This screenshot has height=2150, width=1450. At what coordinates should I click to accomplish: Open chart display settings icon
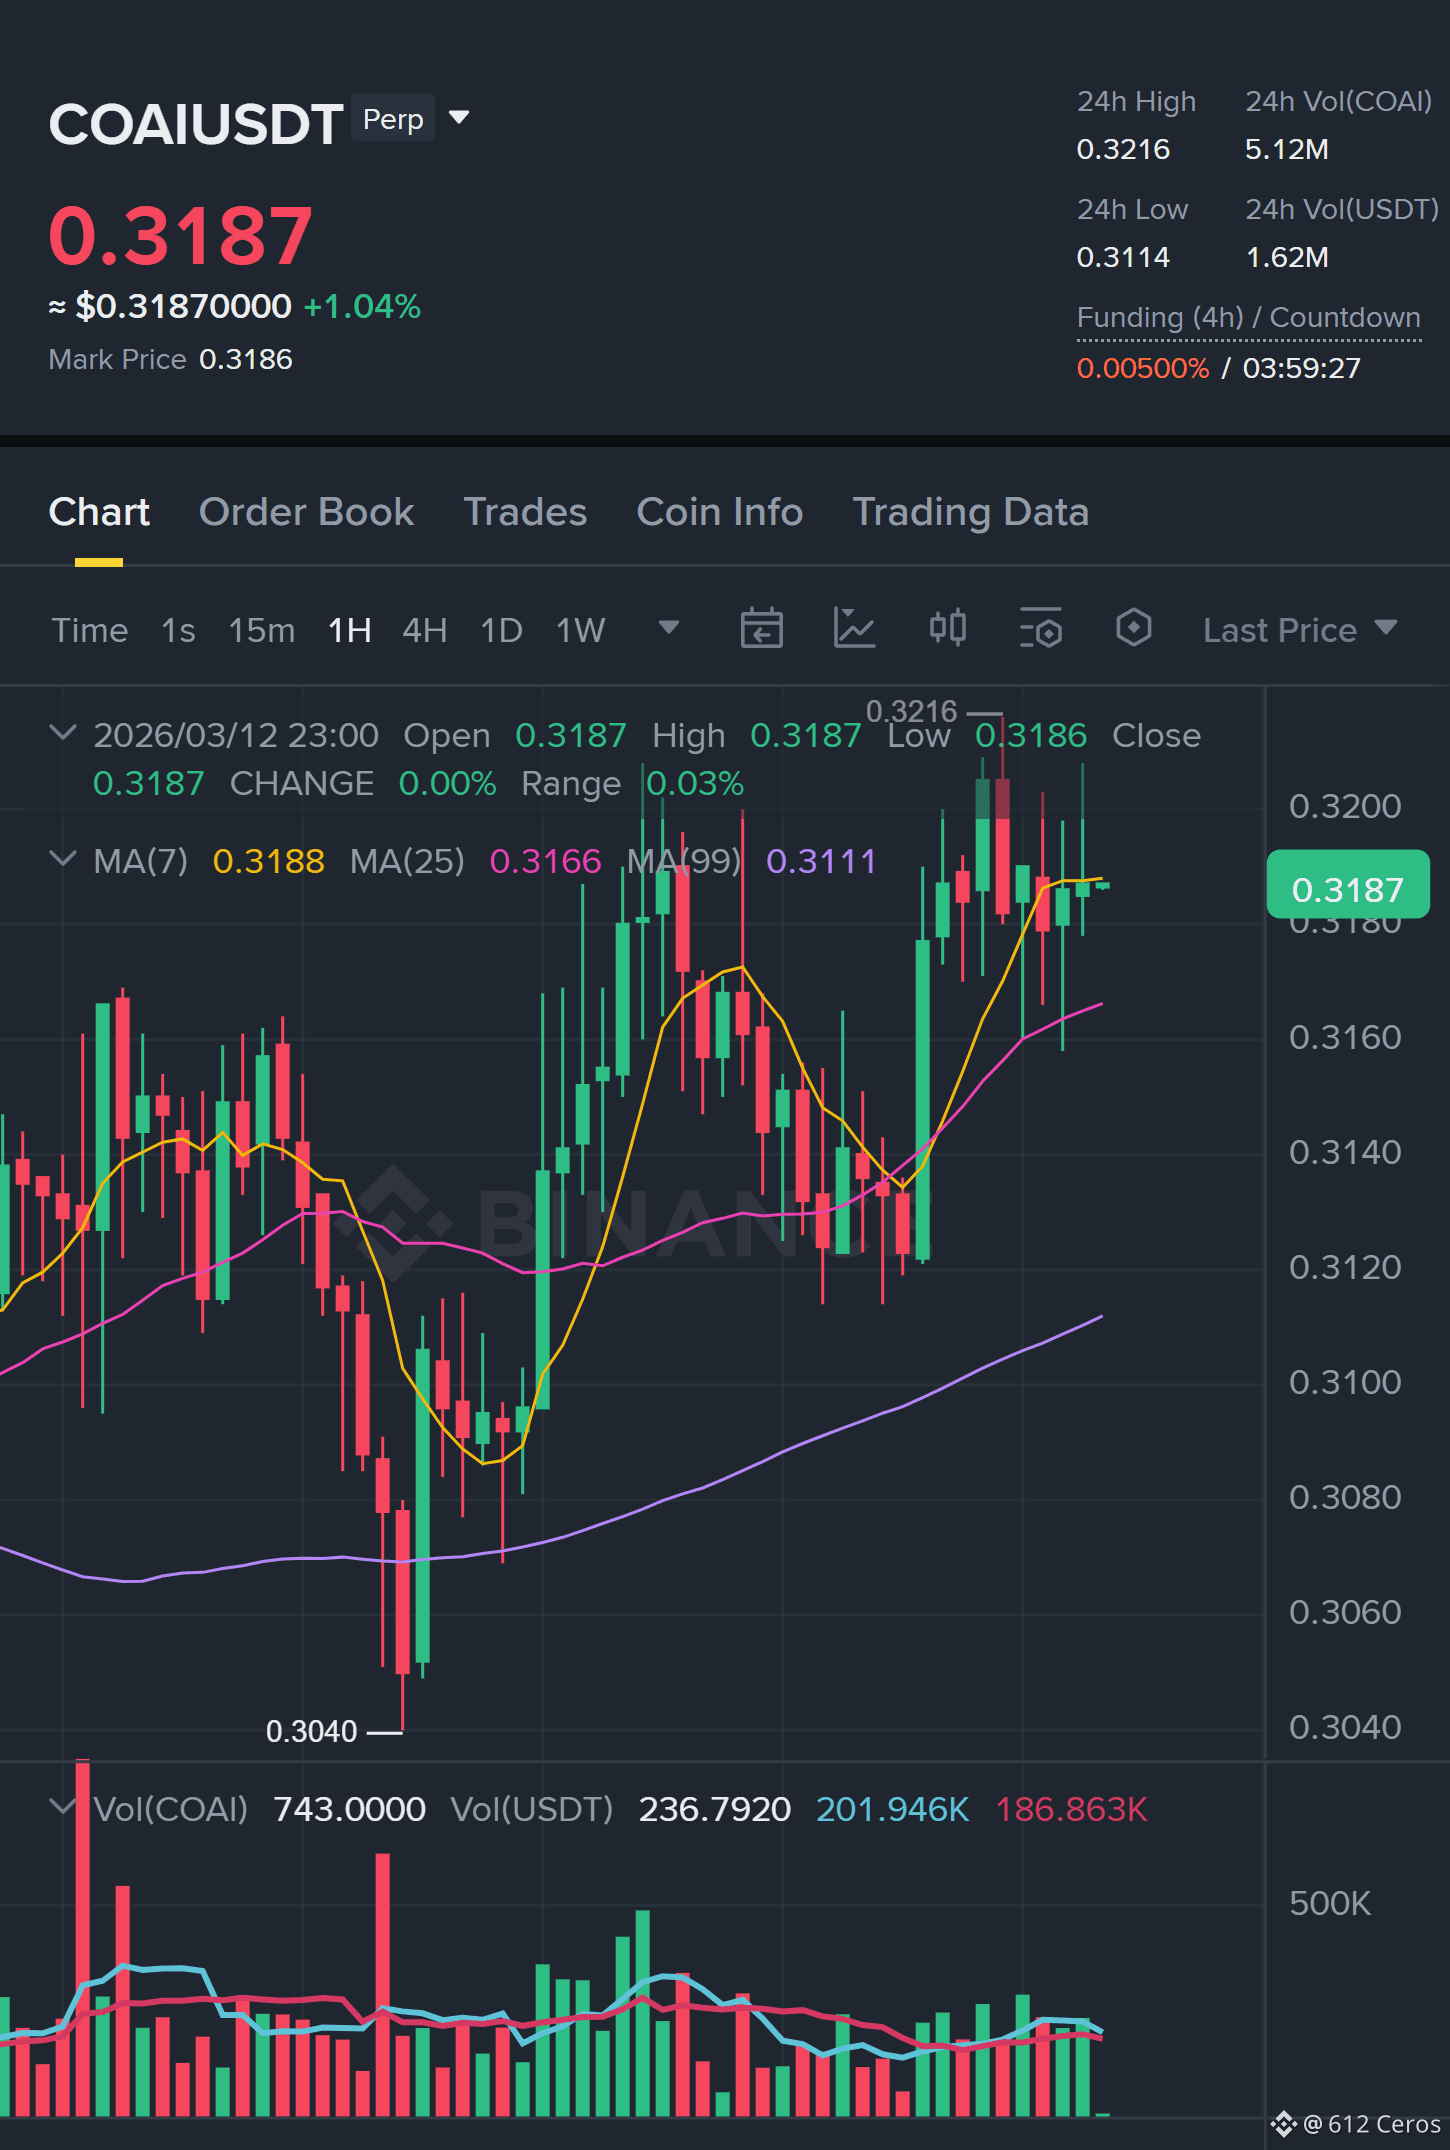coord(1040,629)
